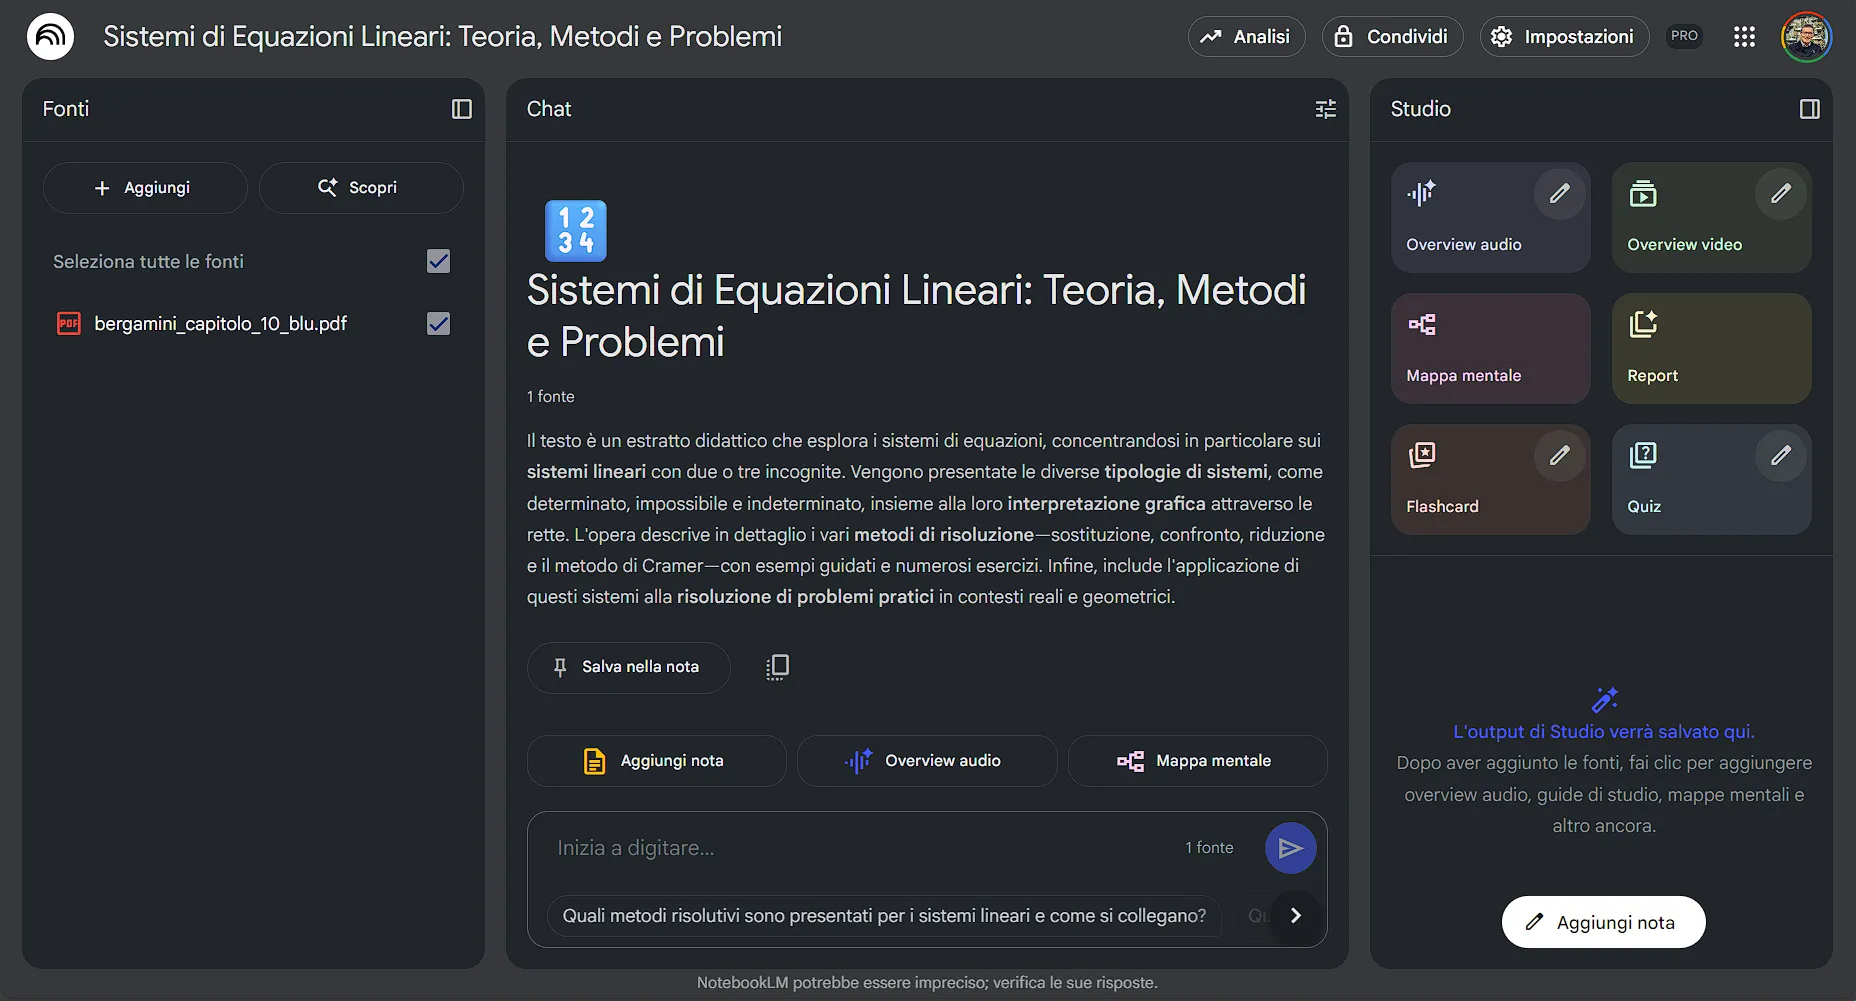
Task: Click Mappa mentale chat chip
Action: (x=1197, y=761)
